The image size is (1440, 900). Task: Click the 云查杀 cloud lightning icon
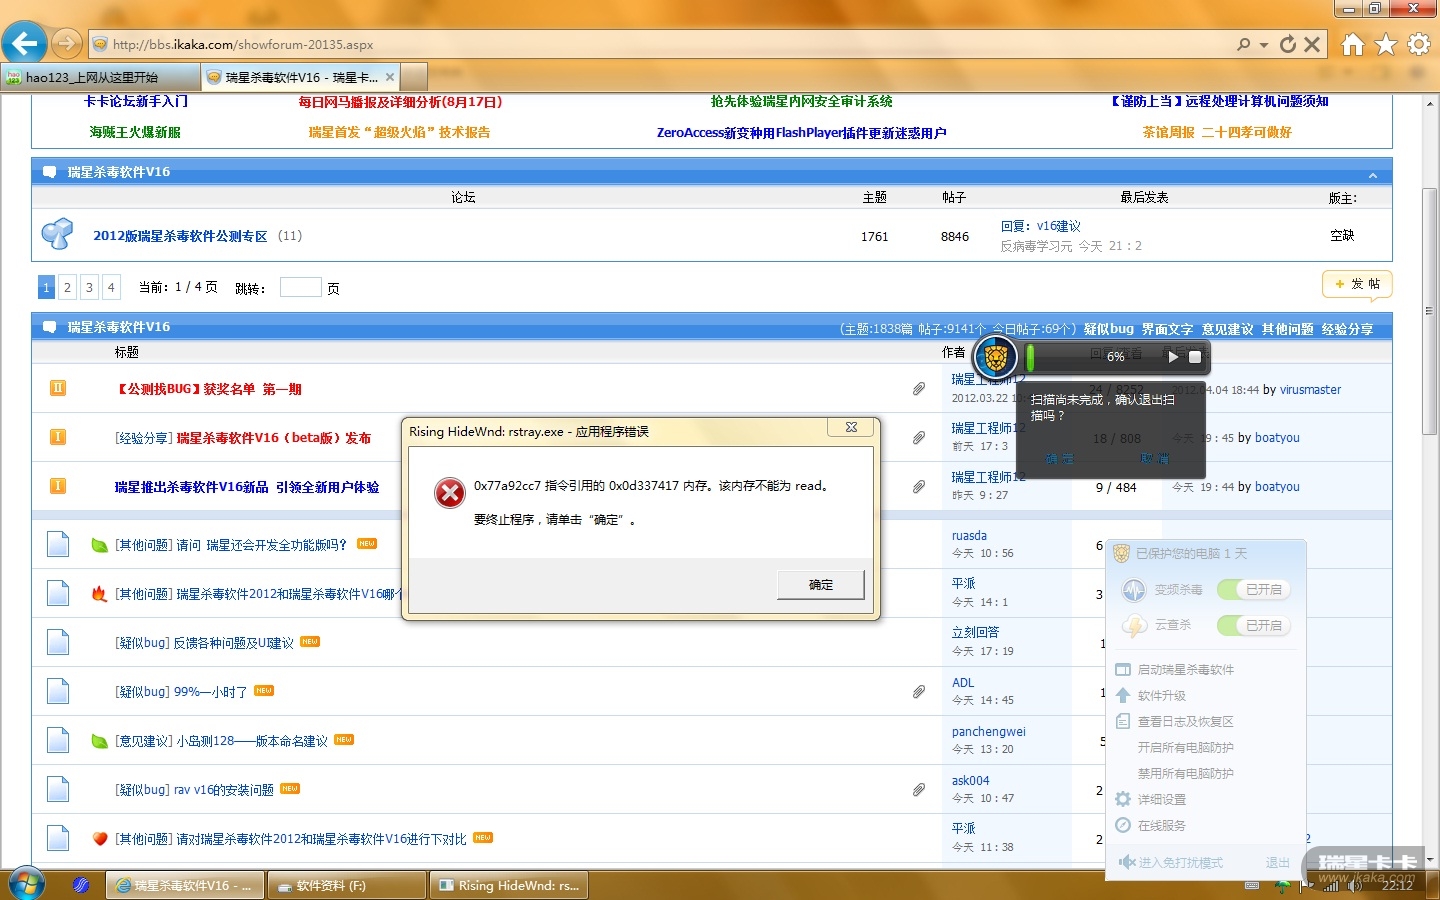[x=1134, y=625]
